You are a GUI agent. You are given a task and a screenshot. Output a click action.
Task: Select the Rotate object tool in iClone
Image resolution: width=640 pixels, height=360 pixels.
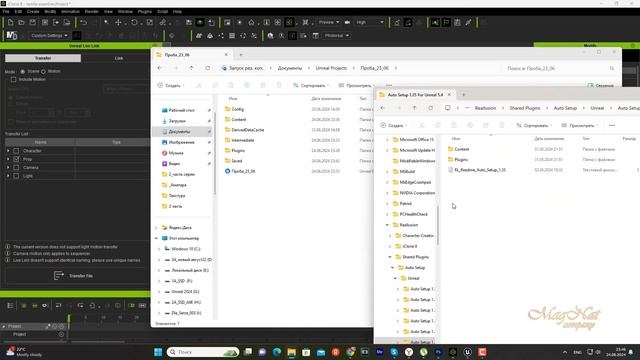coord(134,22)
